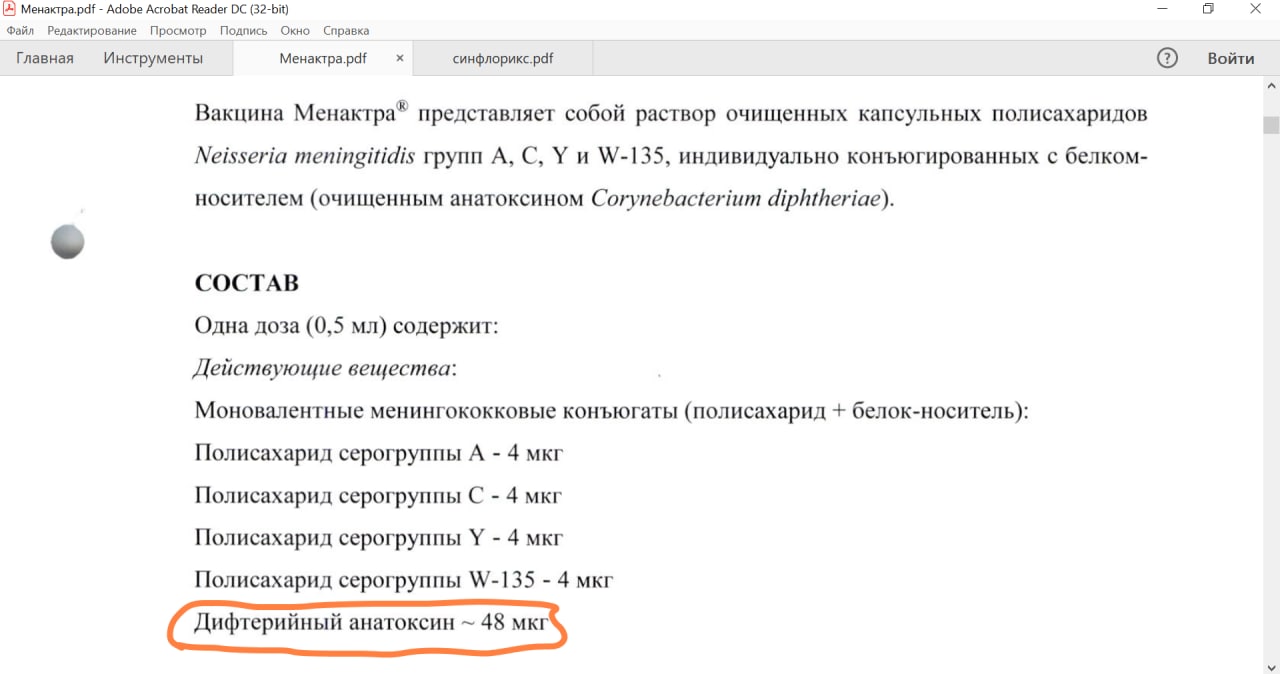Close the Менактра.pdf tab
The height and width of the screenshot is (674, 1280).
click(x=400, y=58)
